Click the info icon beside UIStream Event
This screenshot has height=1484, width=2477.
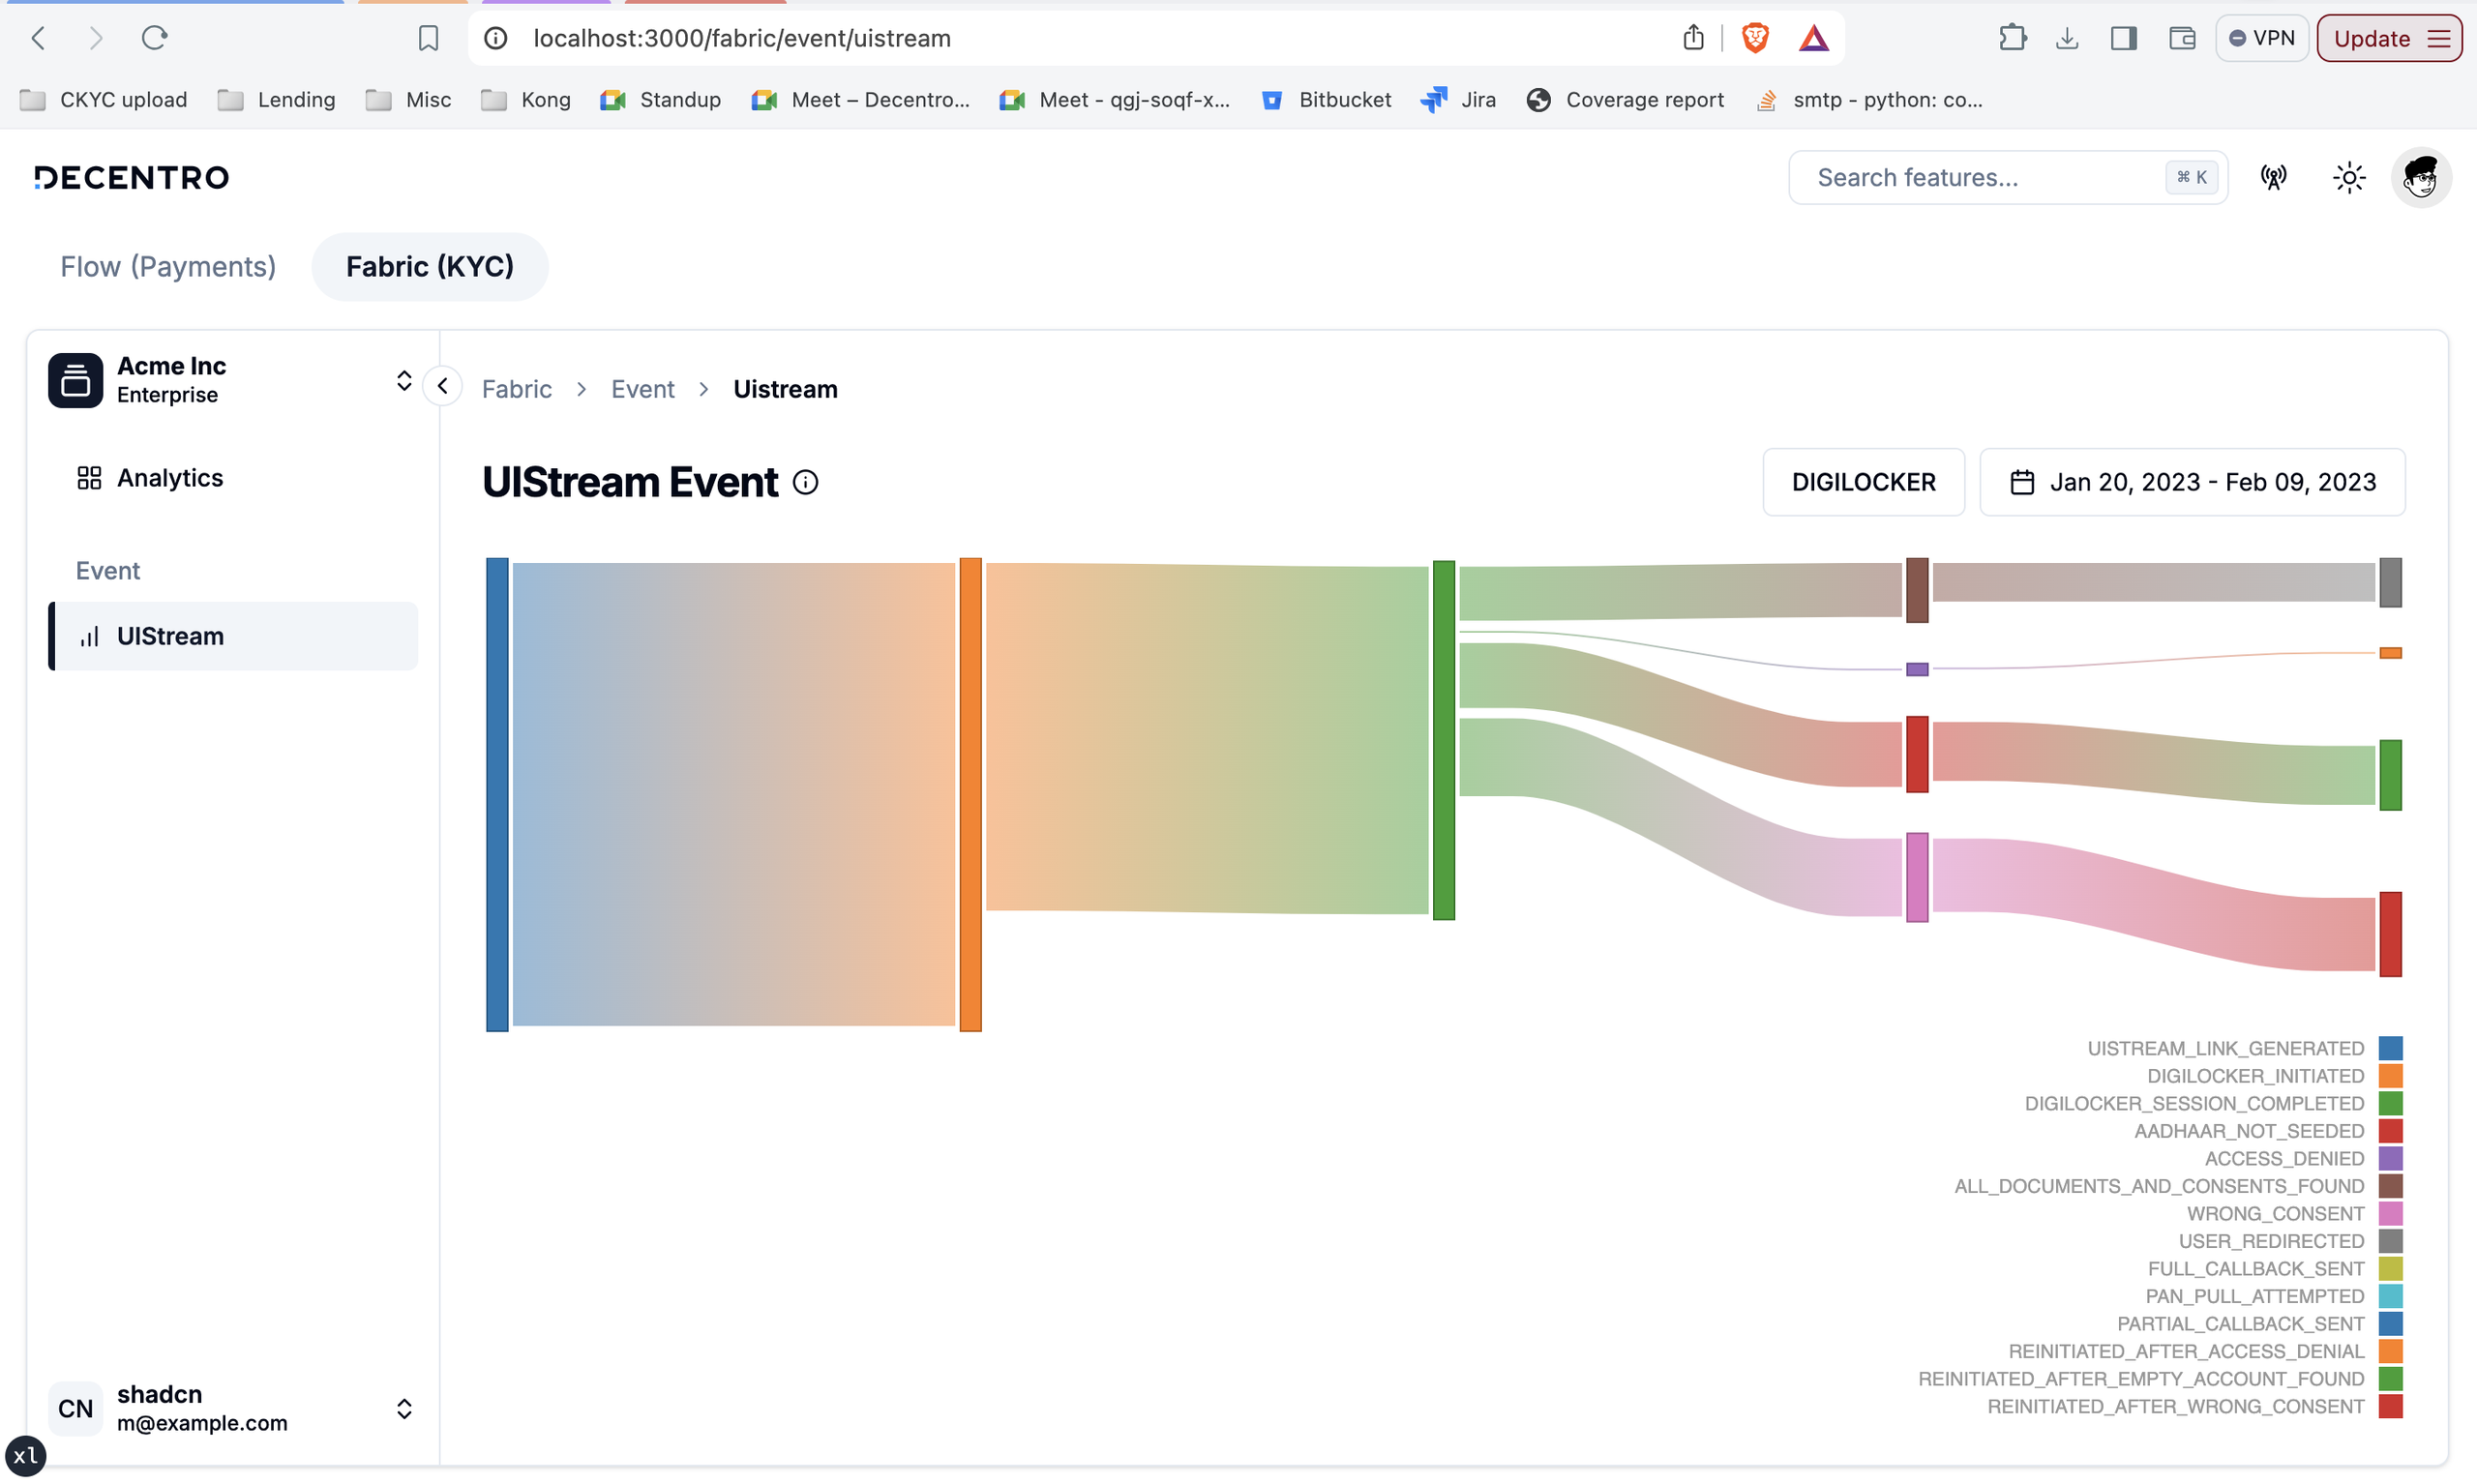point(805,483)
